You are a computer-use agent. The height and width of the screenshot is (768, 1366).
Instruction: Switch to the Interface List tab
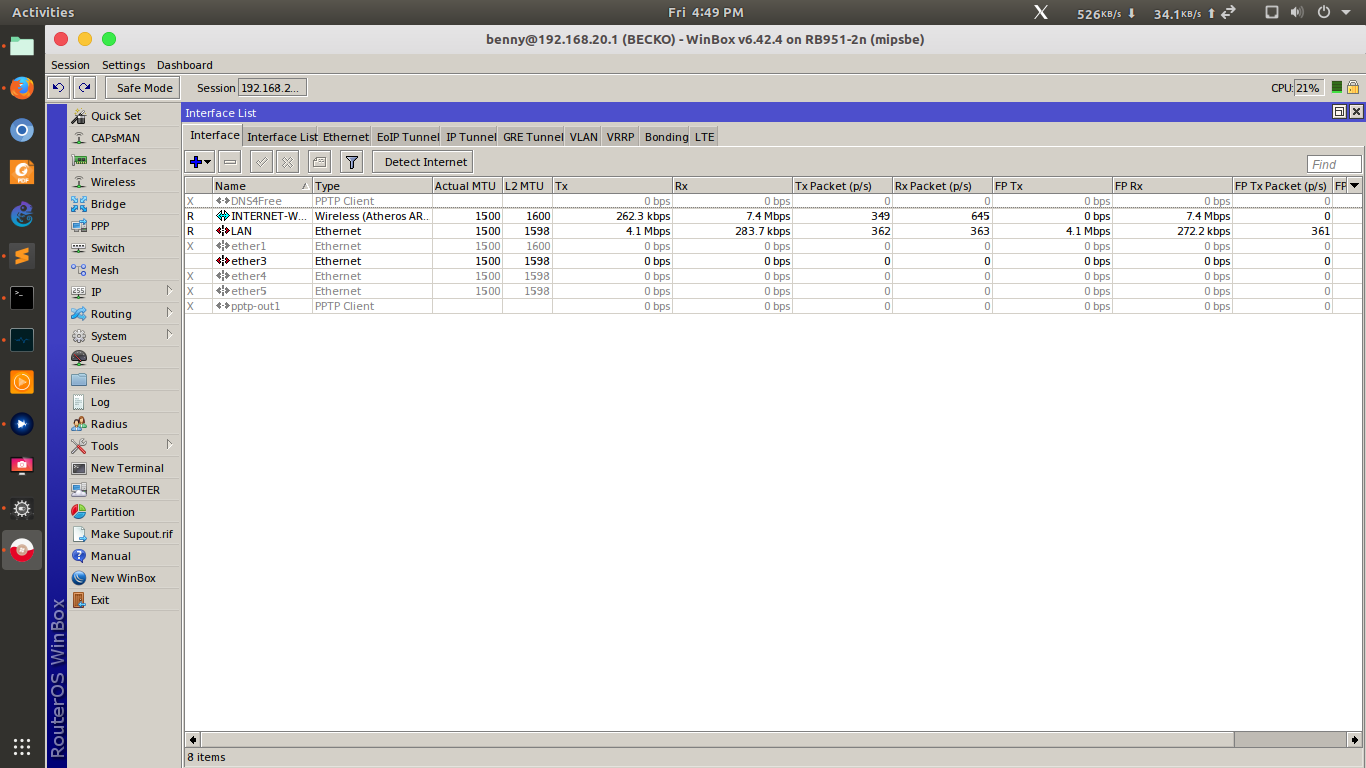tap(282, 137)
